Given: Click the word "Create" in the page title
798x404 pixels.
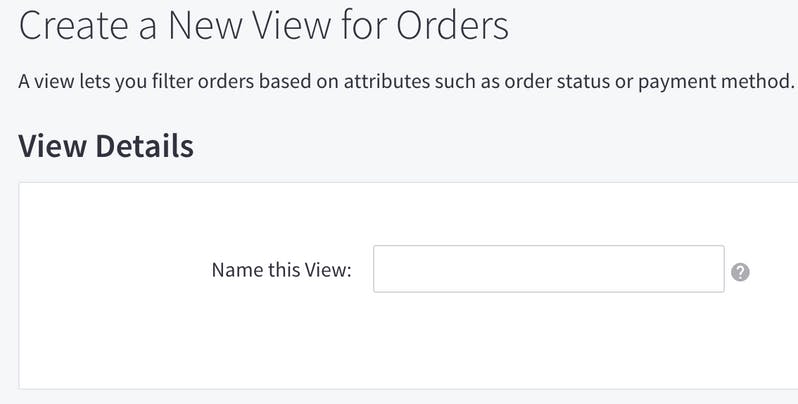Looking at the screenshot, I should click(x=73, y=25).
